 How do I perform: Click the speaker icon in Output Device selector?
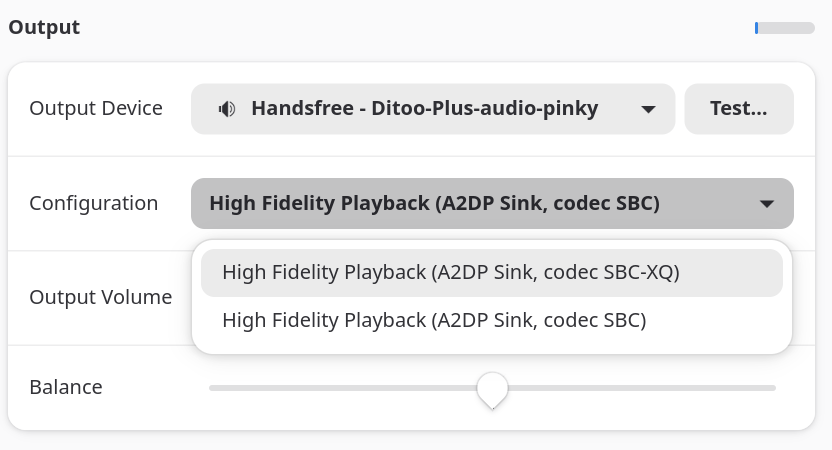tap(227, 109)
